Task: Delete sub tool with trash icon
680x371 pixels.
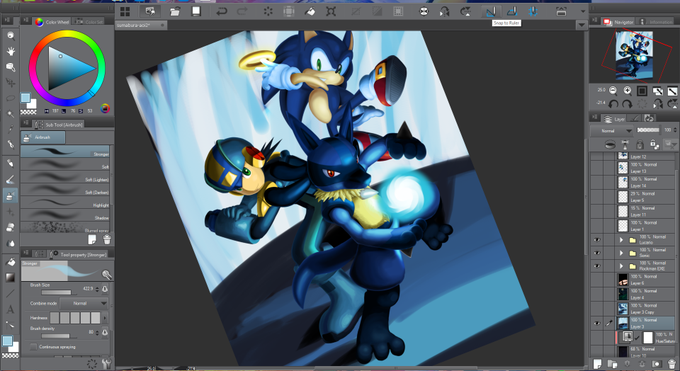Action: tap(107, 239)
